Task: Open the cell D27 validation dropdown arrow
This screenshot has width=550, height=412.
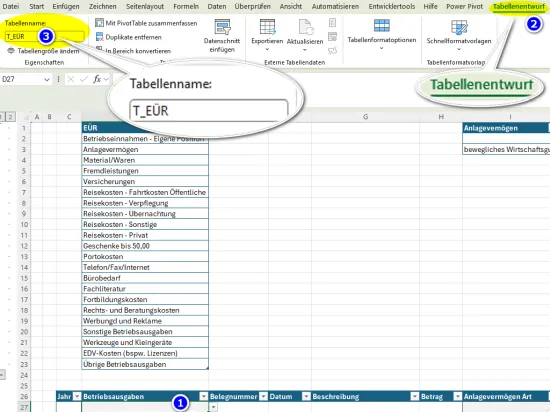Action: point(213,407)
